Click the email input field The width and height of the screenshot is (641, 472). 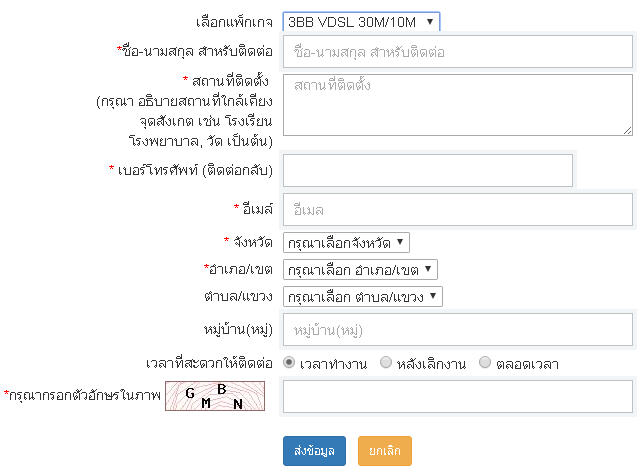458,210
